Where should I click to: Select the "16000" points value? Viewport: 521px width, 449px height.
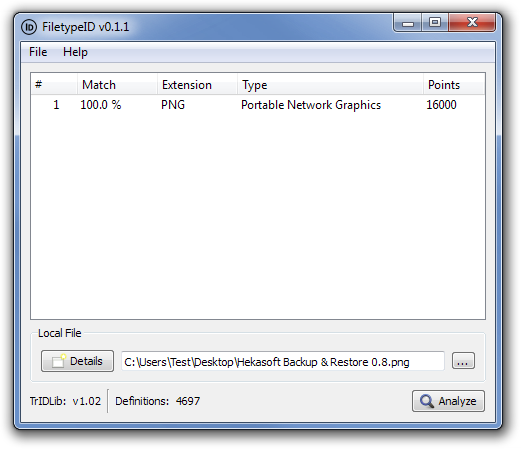pyautogui.click(x=441, y=105)
